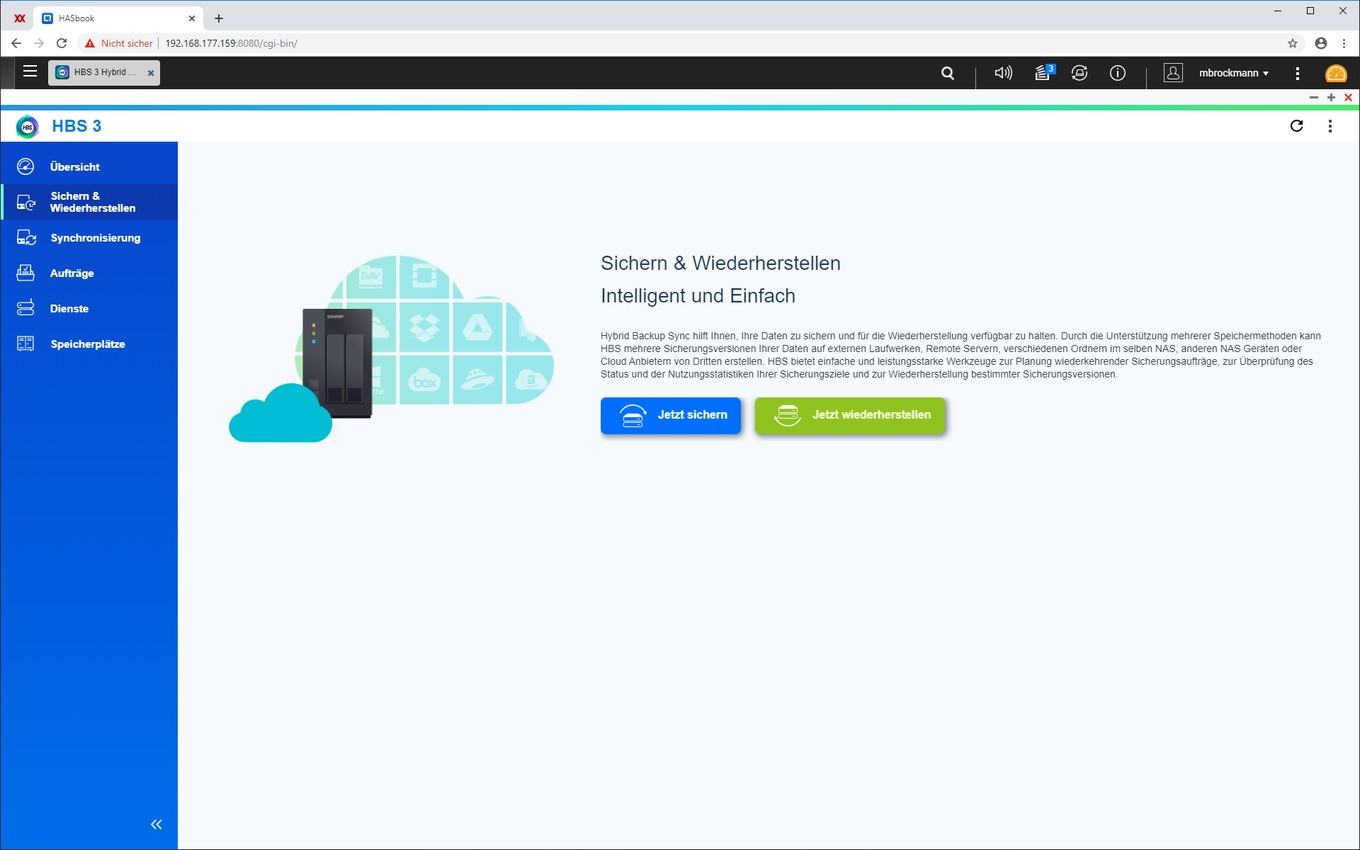Image resolution: width=1360 pixels, height=850 pixels.
Task: Open the QTS more options dots
Action: (x=1297, y=73)
